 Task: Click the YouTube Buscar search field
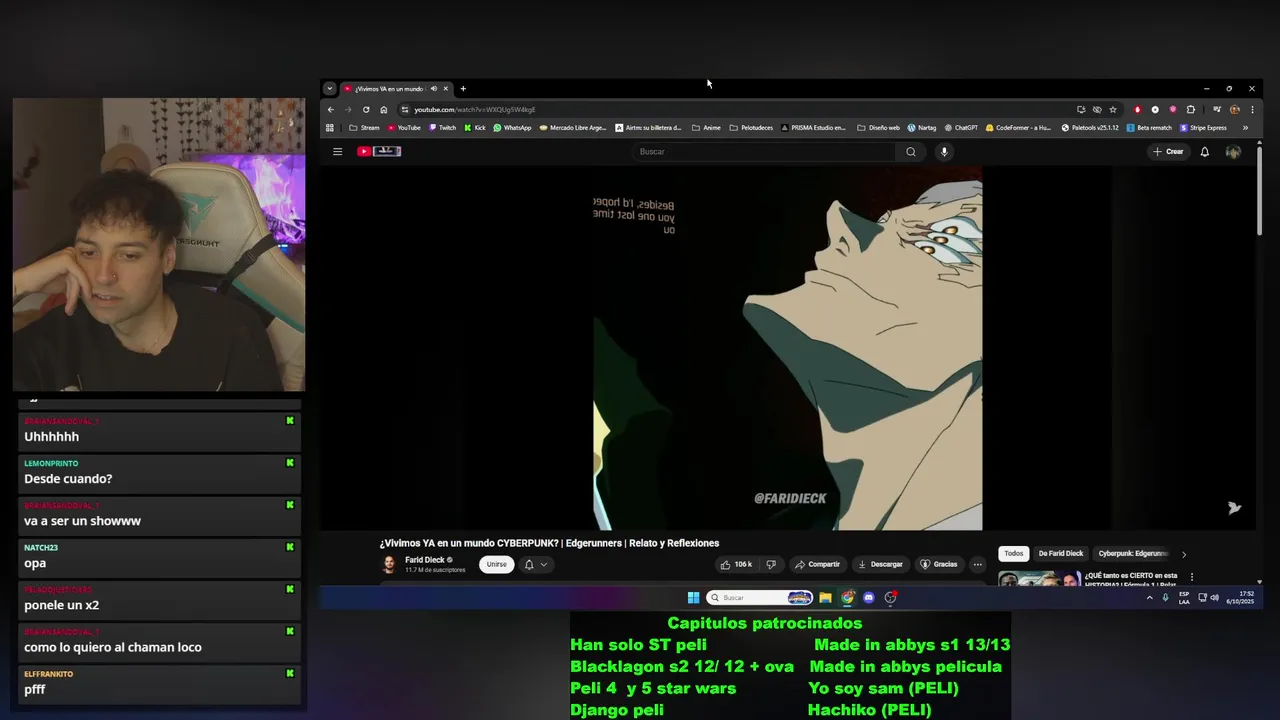[x=764, y=152]
